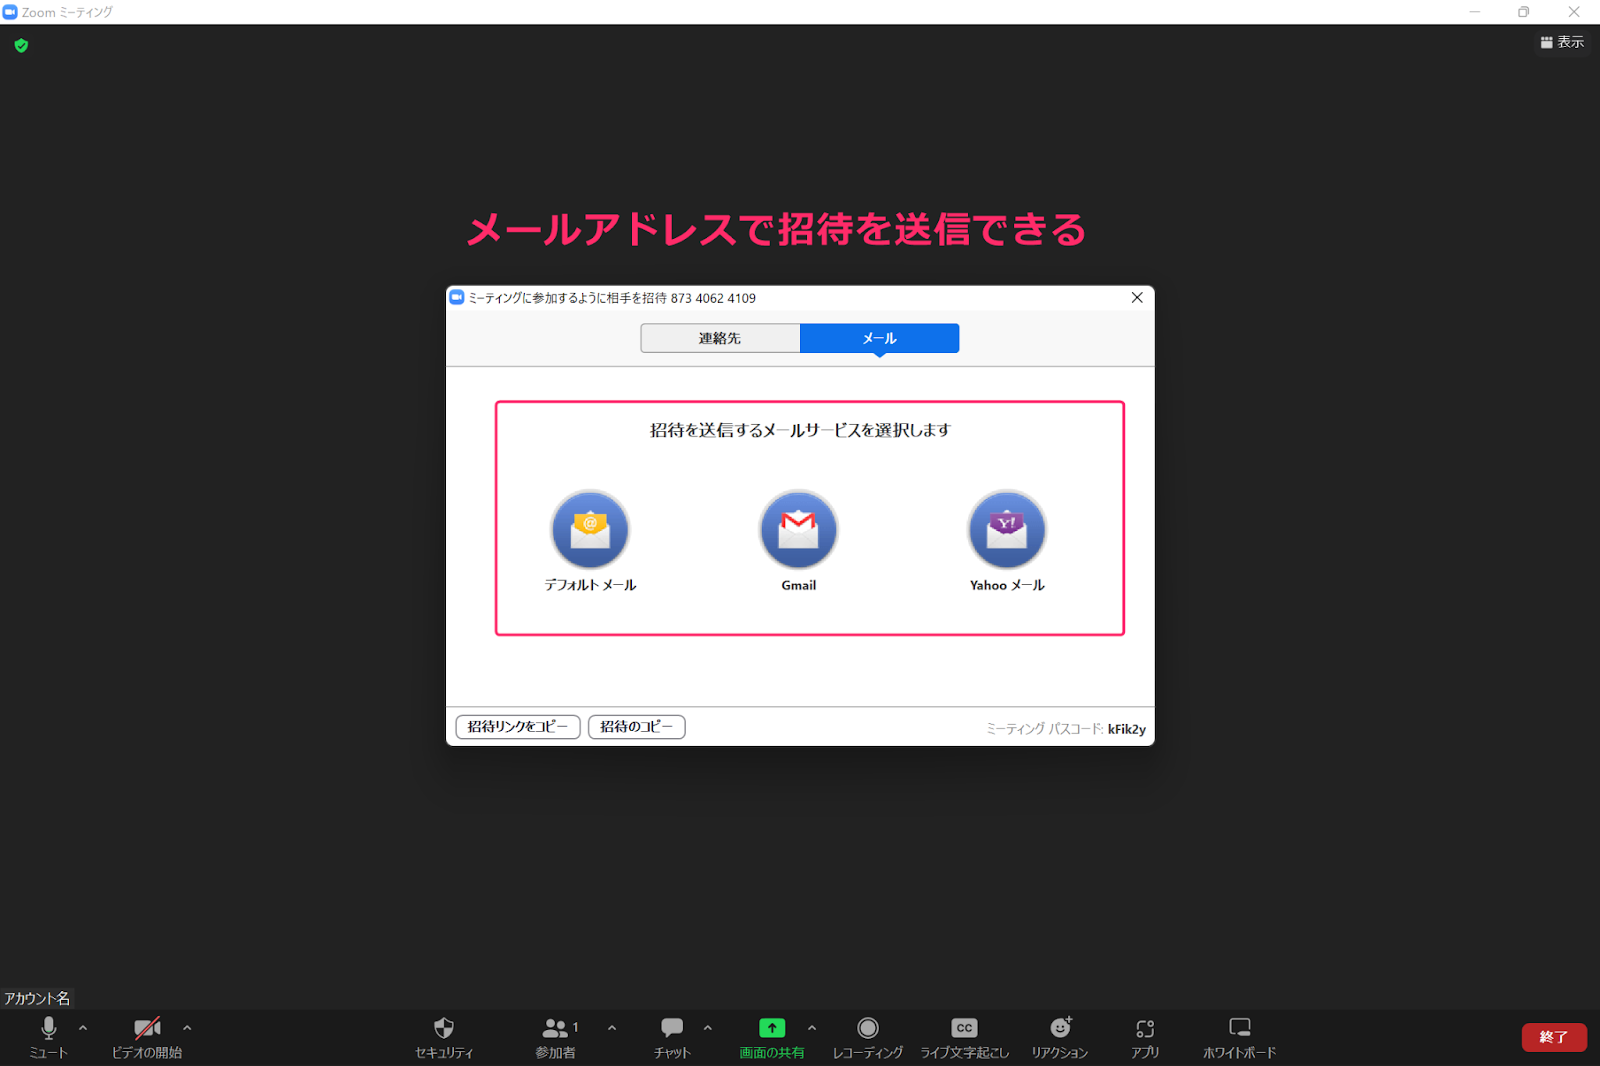Open the Whiteboard tool
Viewport: 1600px width, 1066px height.
[x=1240, y=1037]
